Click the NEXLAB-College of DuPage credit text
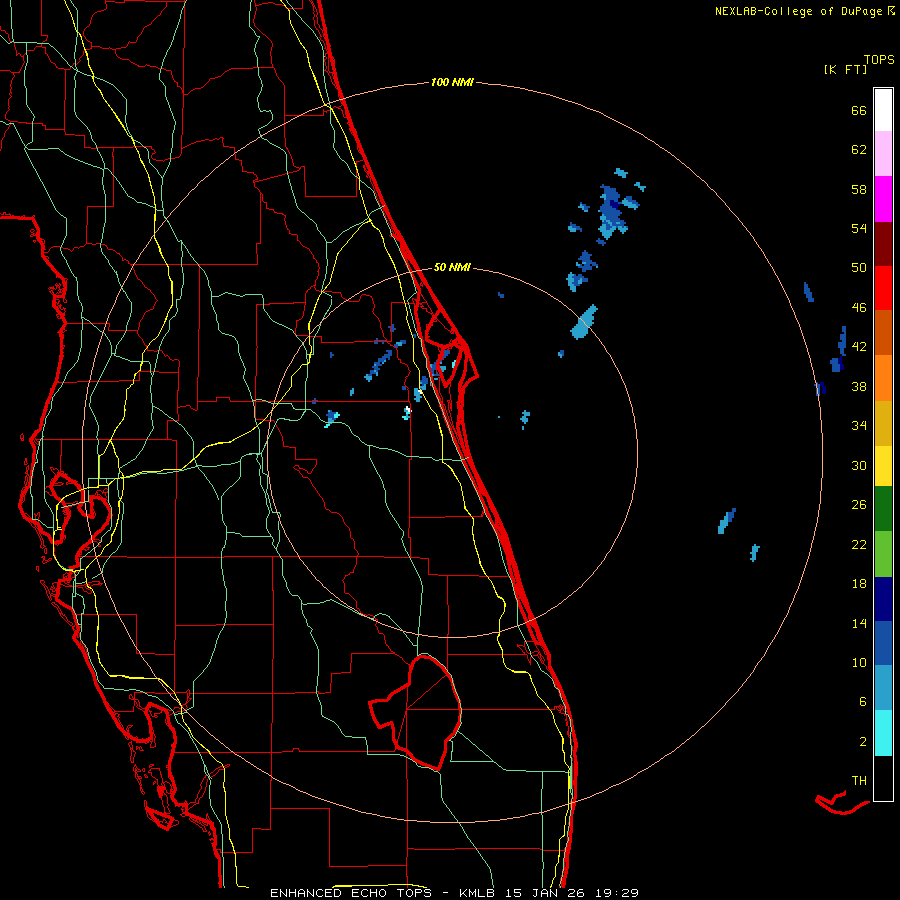This screenshot has height=900, width=900. (798, 11)
